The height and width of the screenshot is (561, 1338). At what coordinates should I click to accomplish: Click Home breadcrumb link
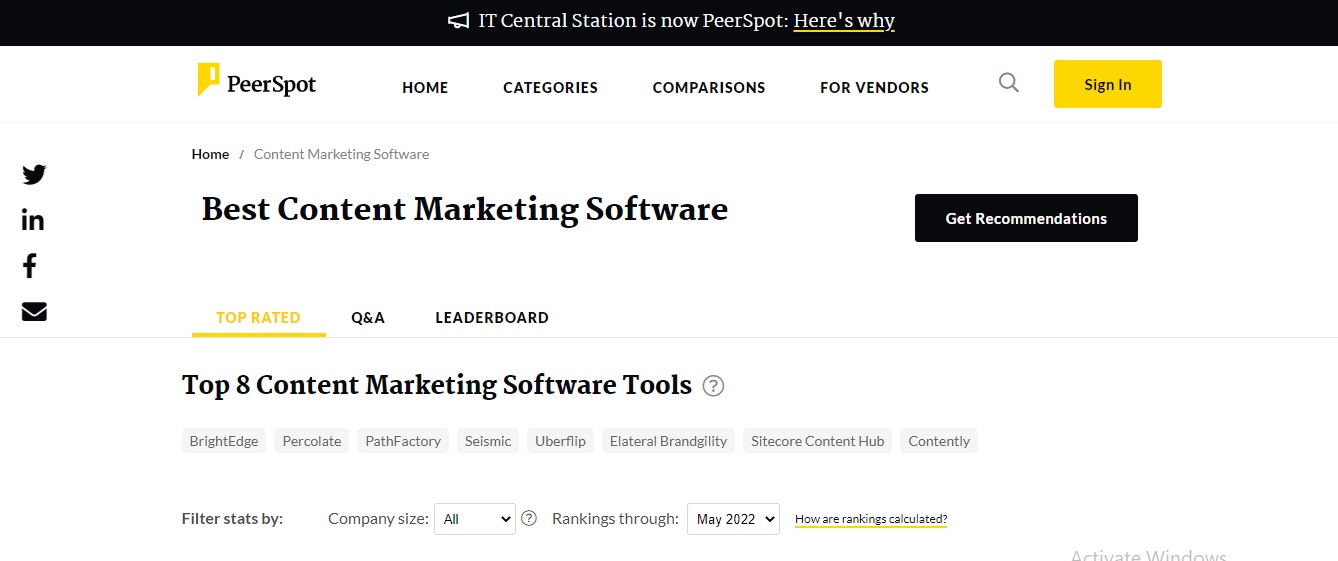coord(210,154)
